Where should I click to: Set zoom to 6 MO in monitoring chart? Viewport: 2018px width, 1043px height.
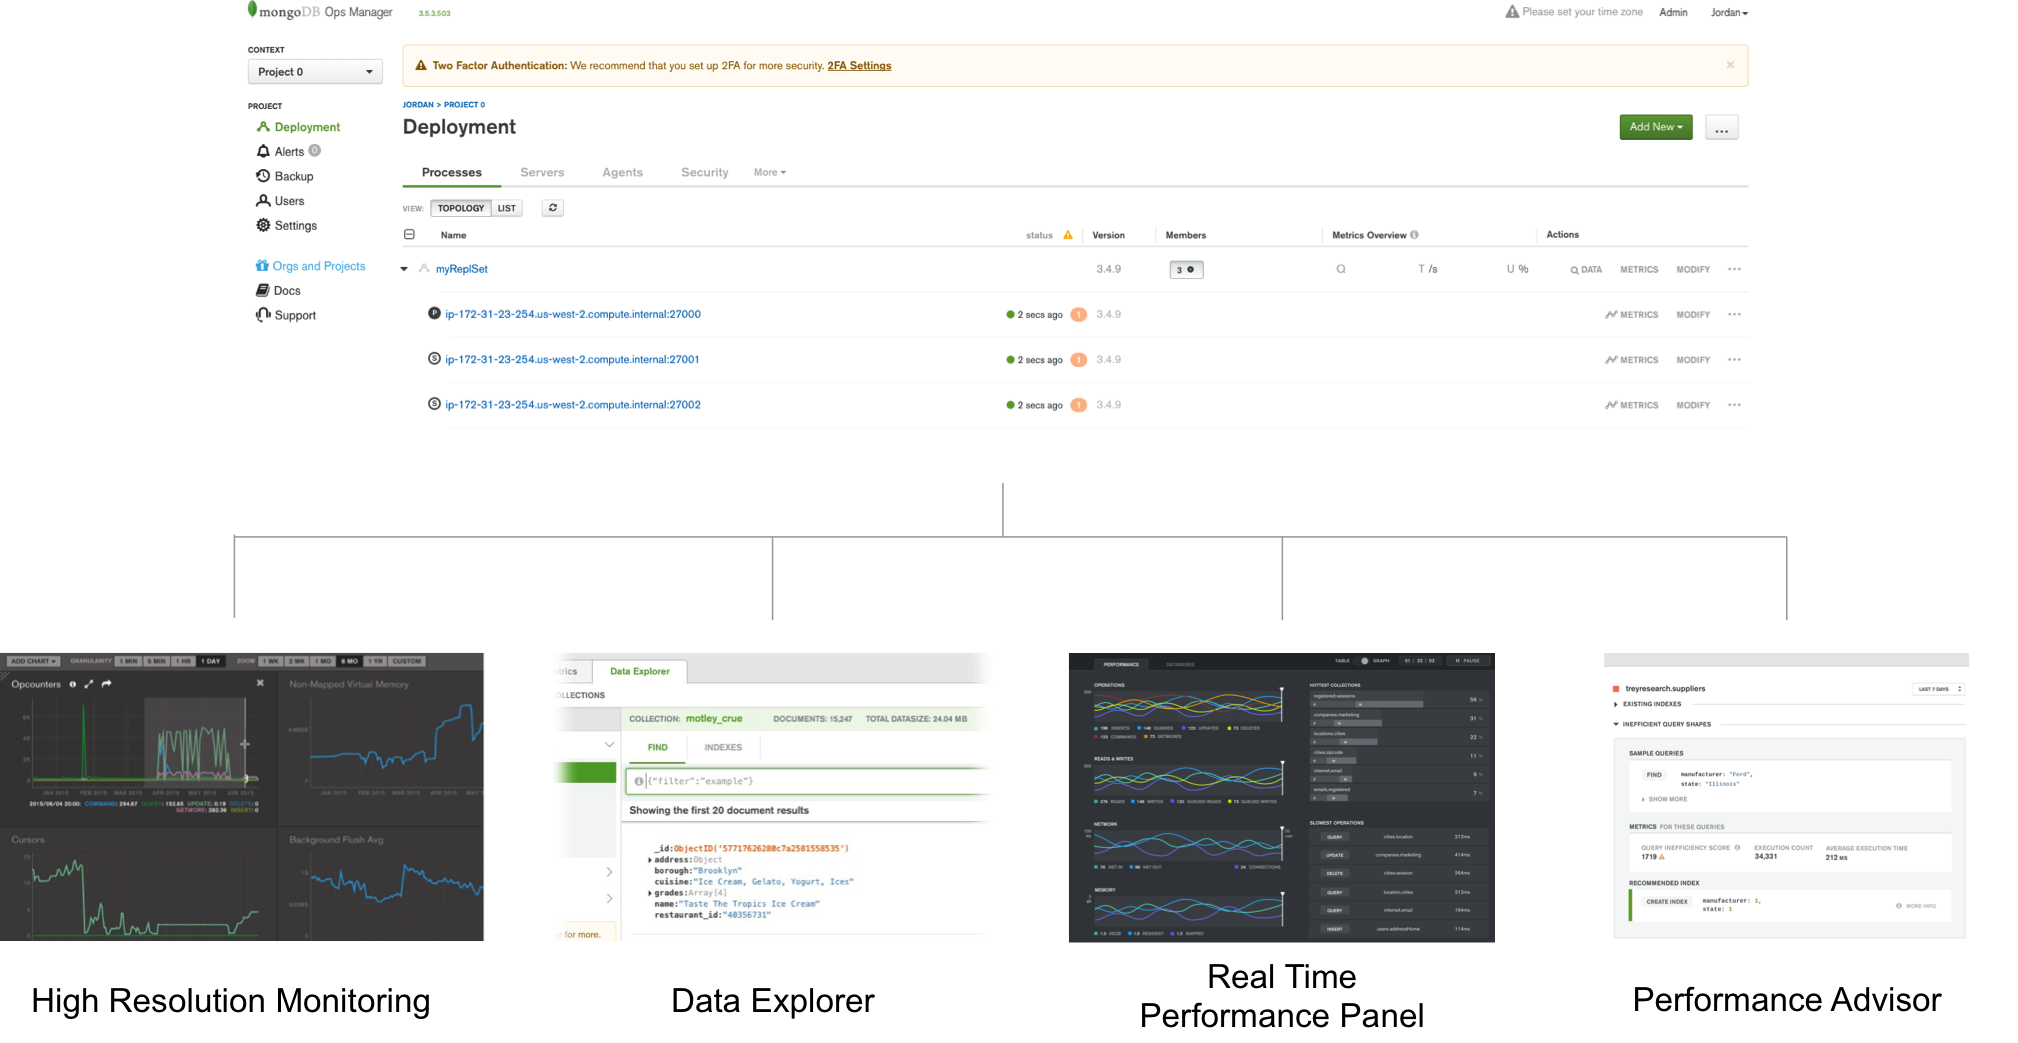tap(350, 661)
